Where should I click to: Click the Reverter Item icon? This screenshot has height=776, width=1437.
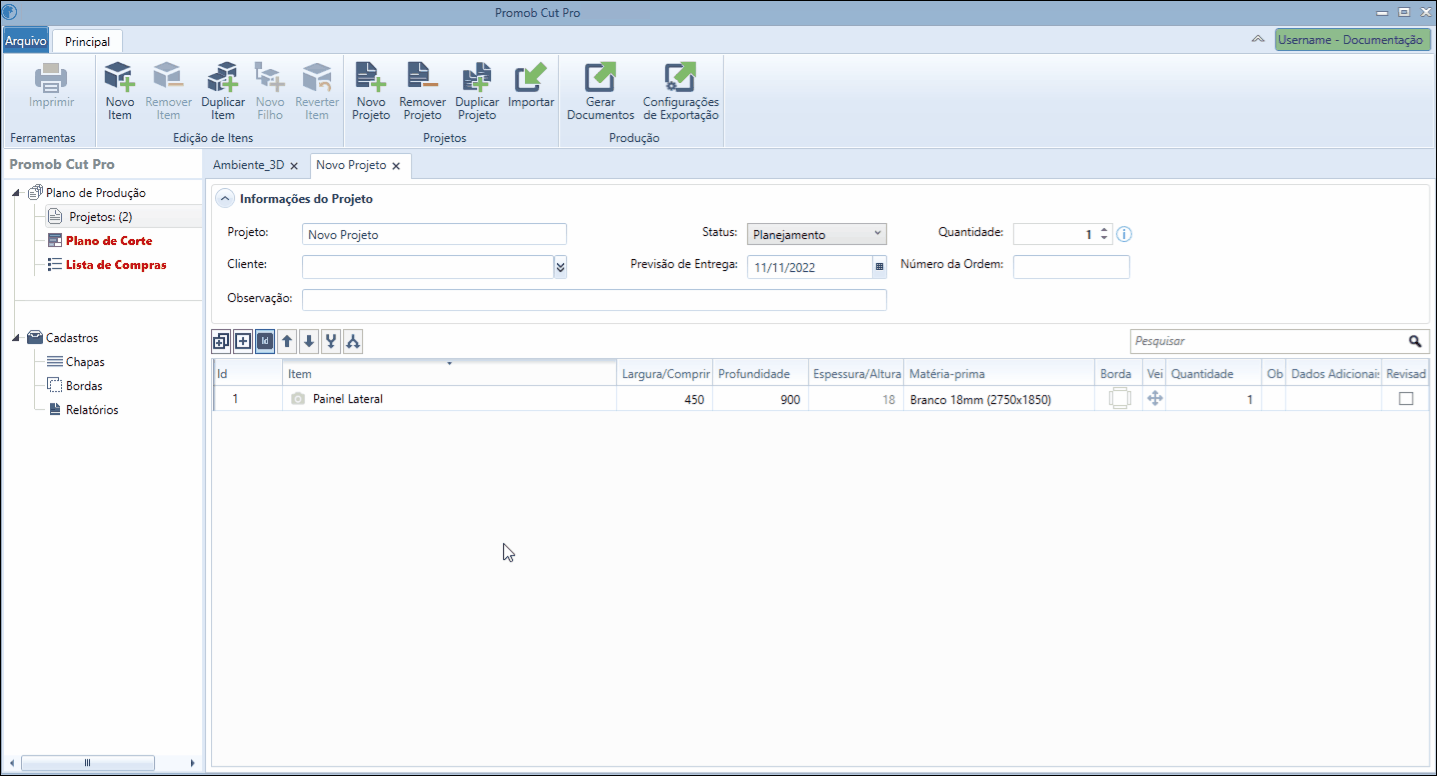click(x=317, y=78)
